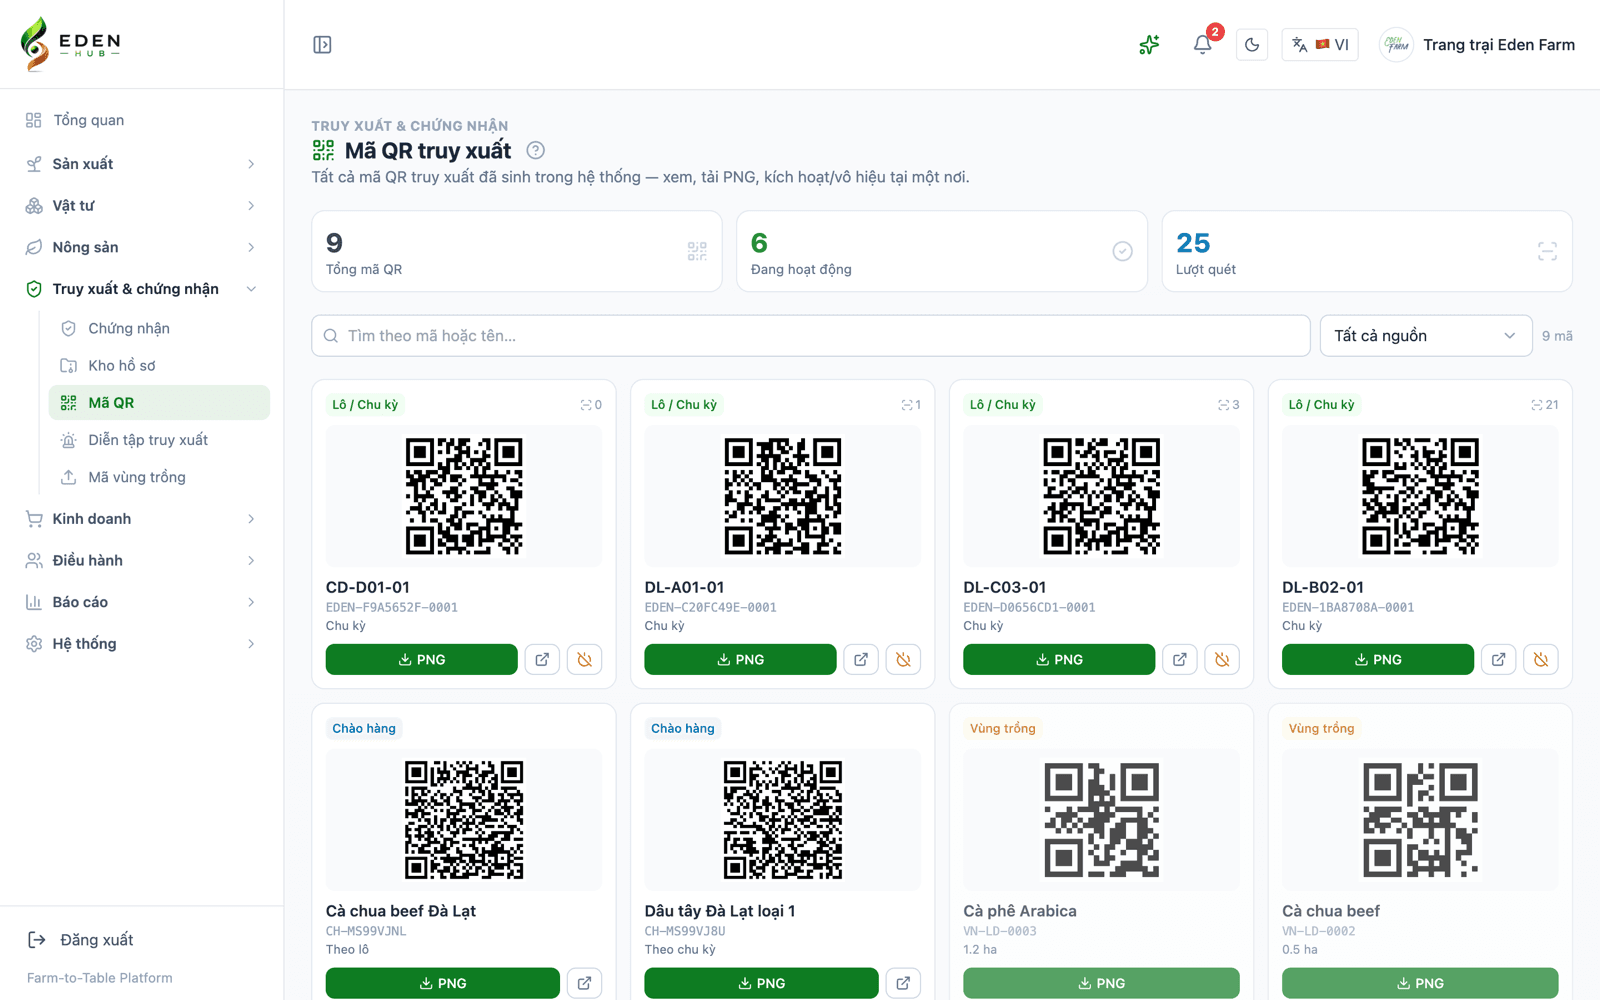Viewport: 1600px width, 1000px height.
Task: Deactivate the DL-A01-01 QR code icon
Action: (903, 660)
